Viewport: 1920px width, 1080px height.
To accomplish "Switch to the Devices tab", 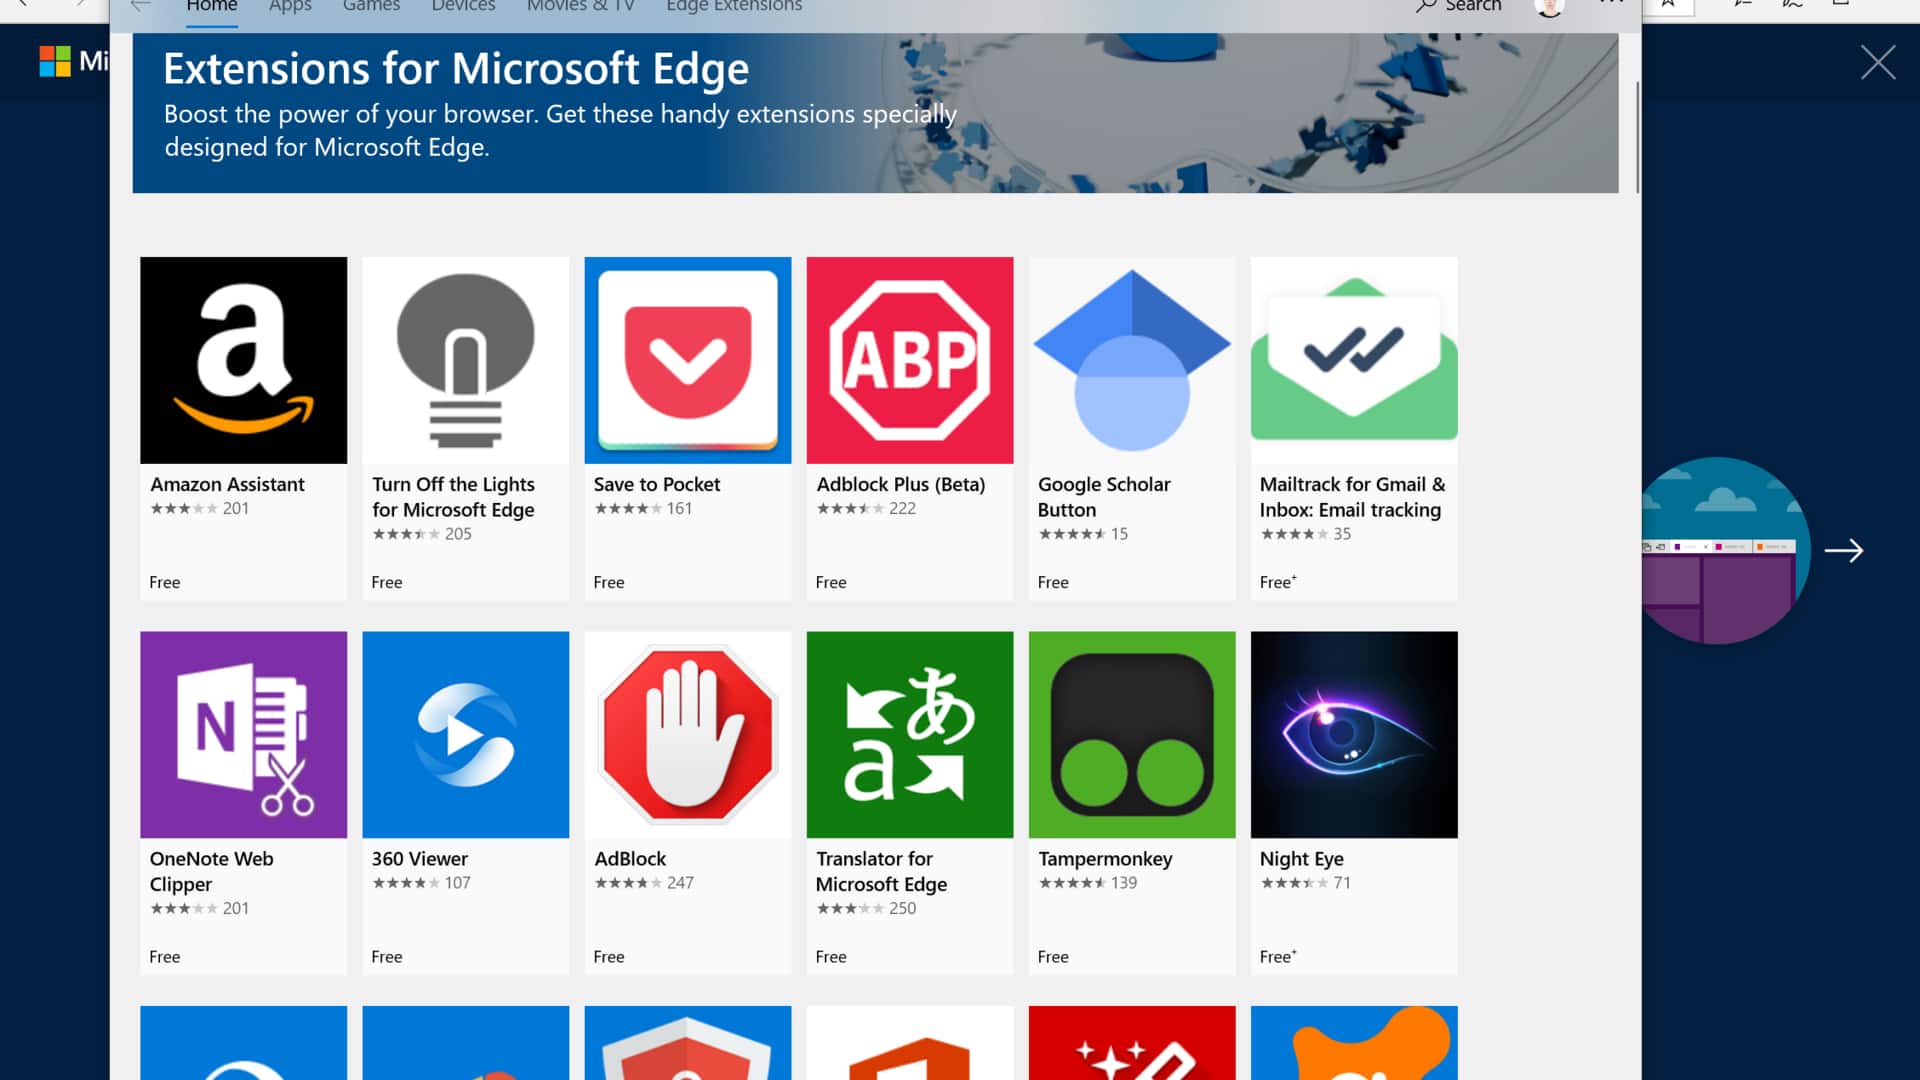I will (463, 6).
